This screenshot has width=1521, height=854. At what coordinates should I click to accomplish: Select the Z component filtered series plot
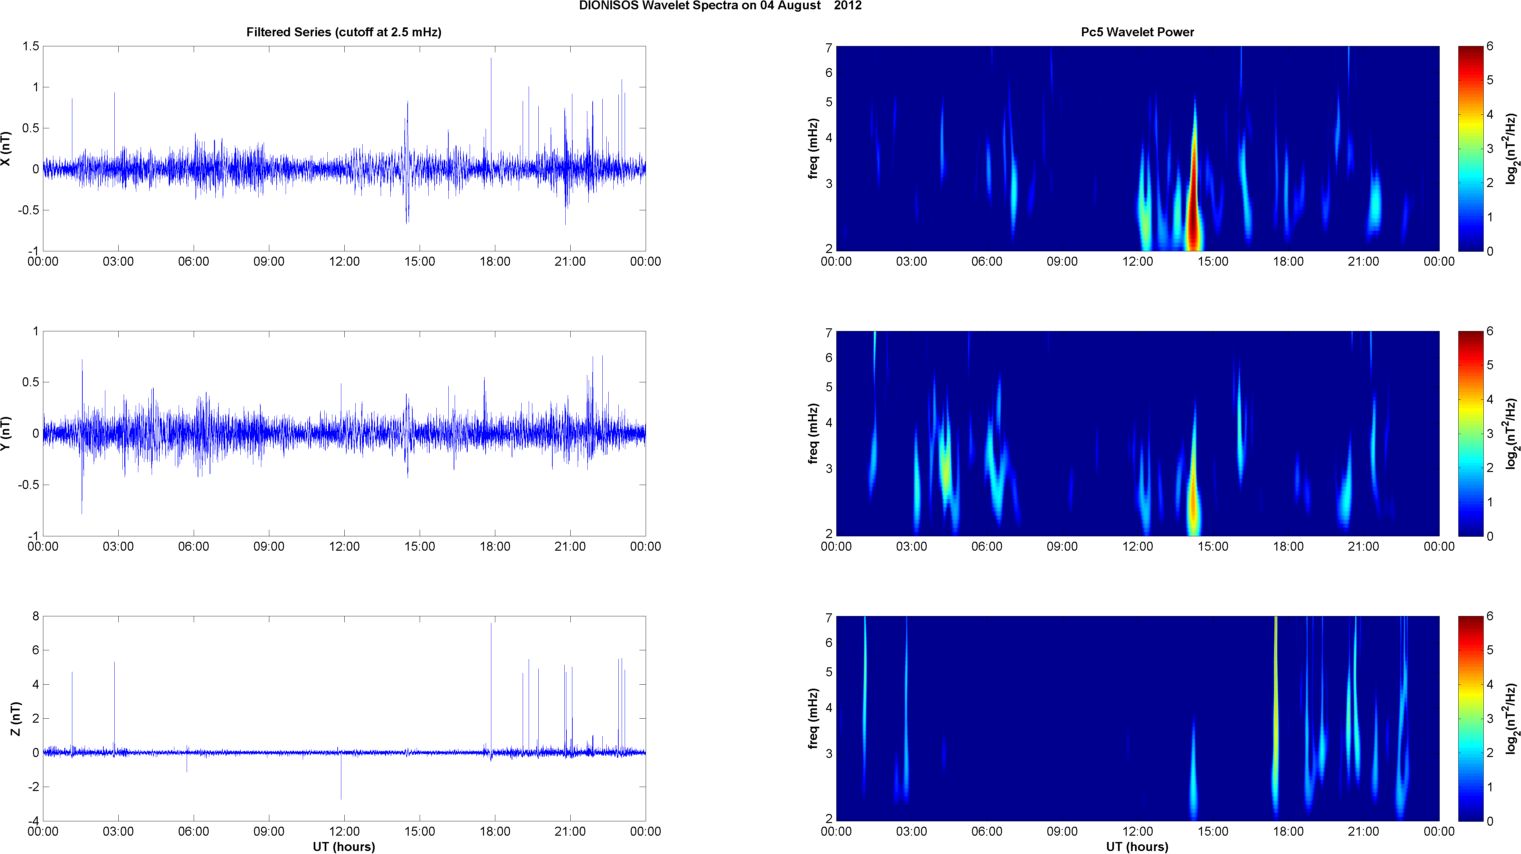344,718
